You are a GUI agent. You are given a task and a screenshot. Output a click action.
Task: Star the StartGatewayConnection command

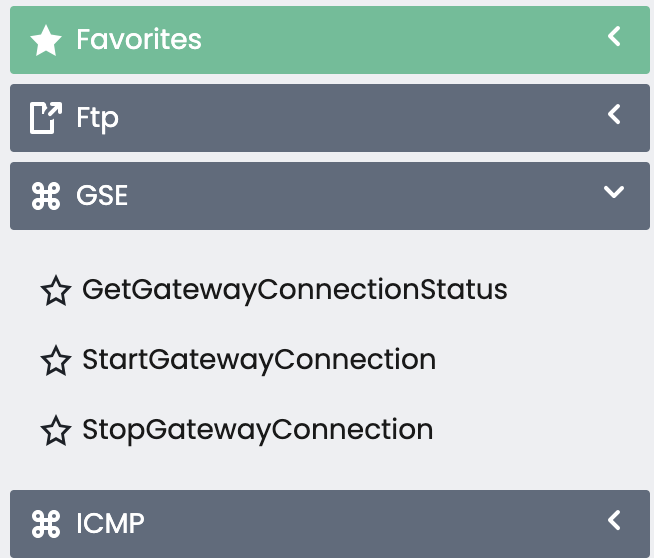56,361
